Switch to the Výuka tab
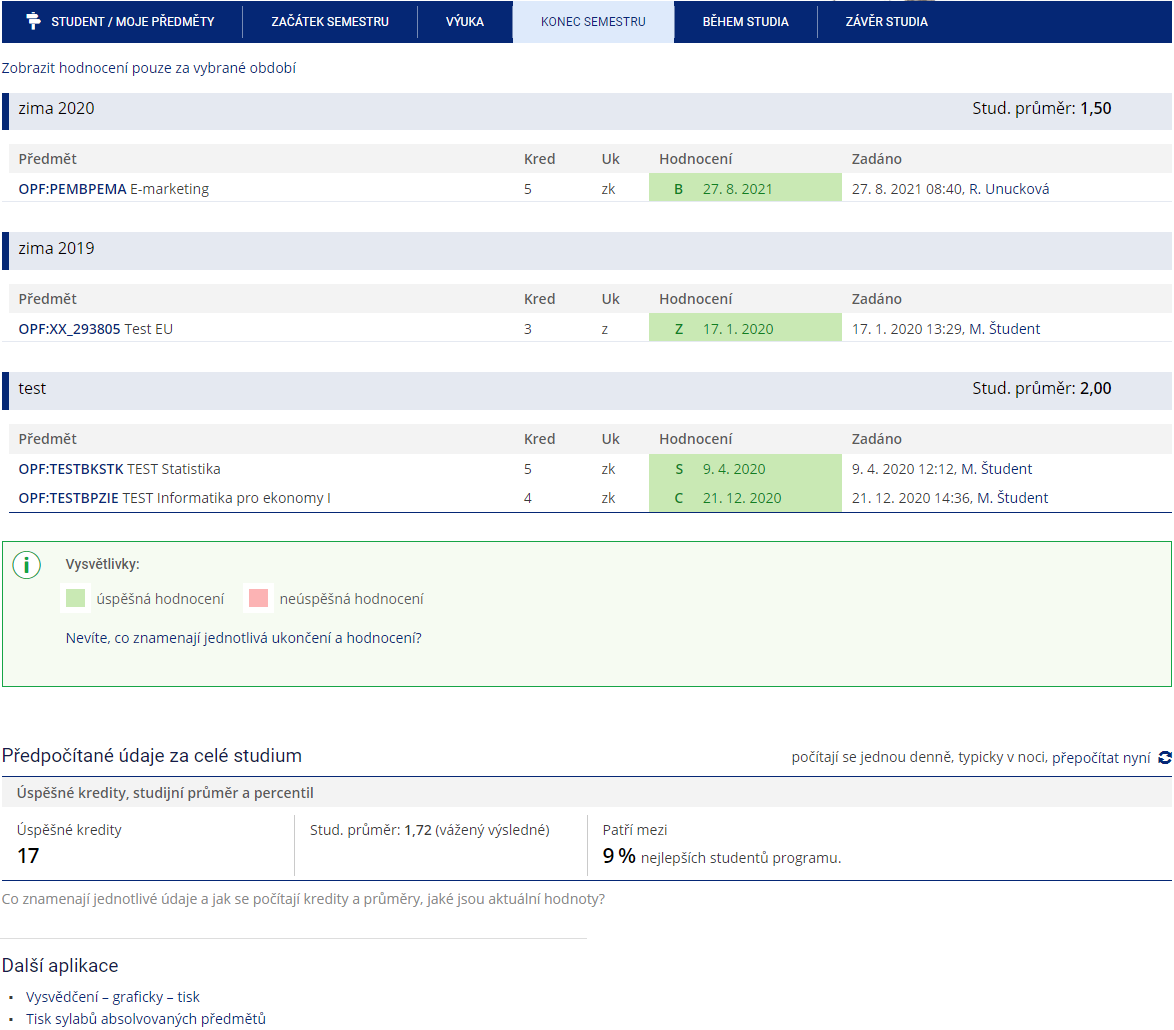 [x=465, y=22]
